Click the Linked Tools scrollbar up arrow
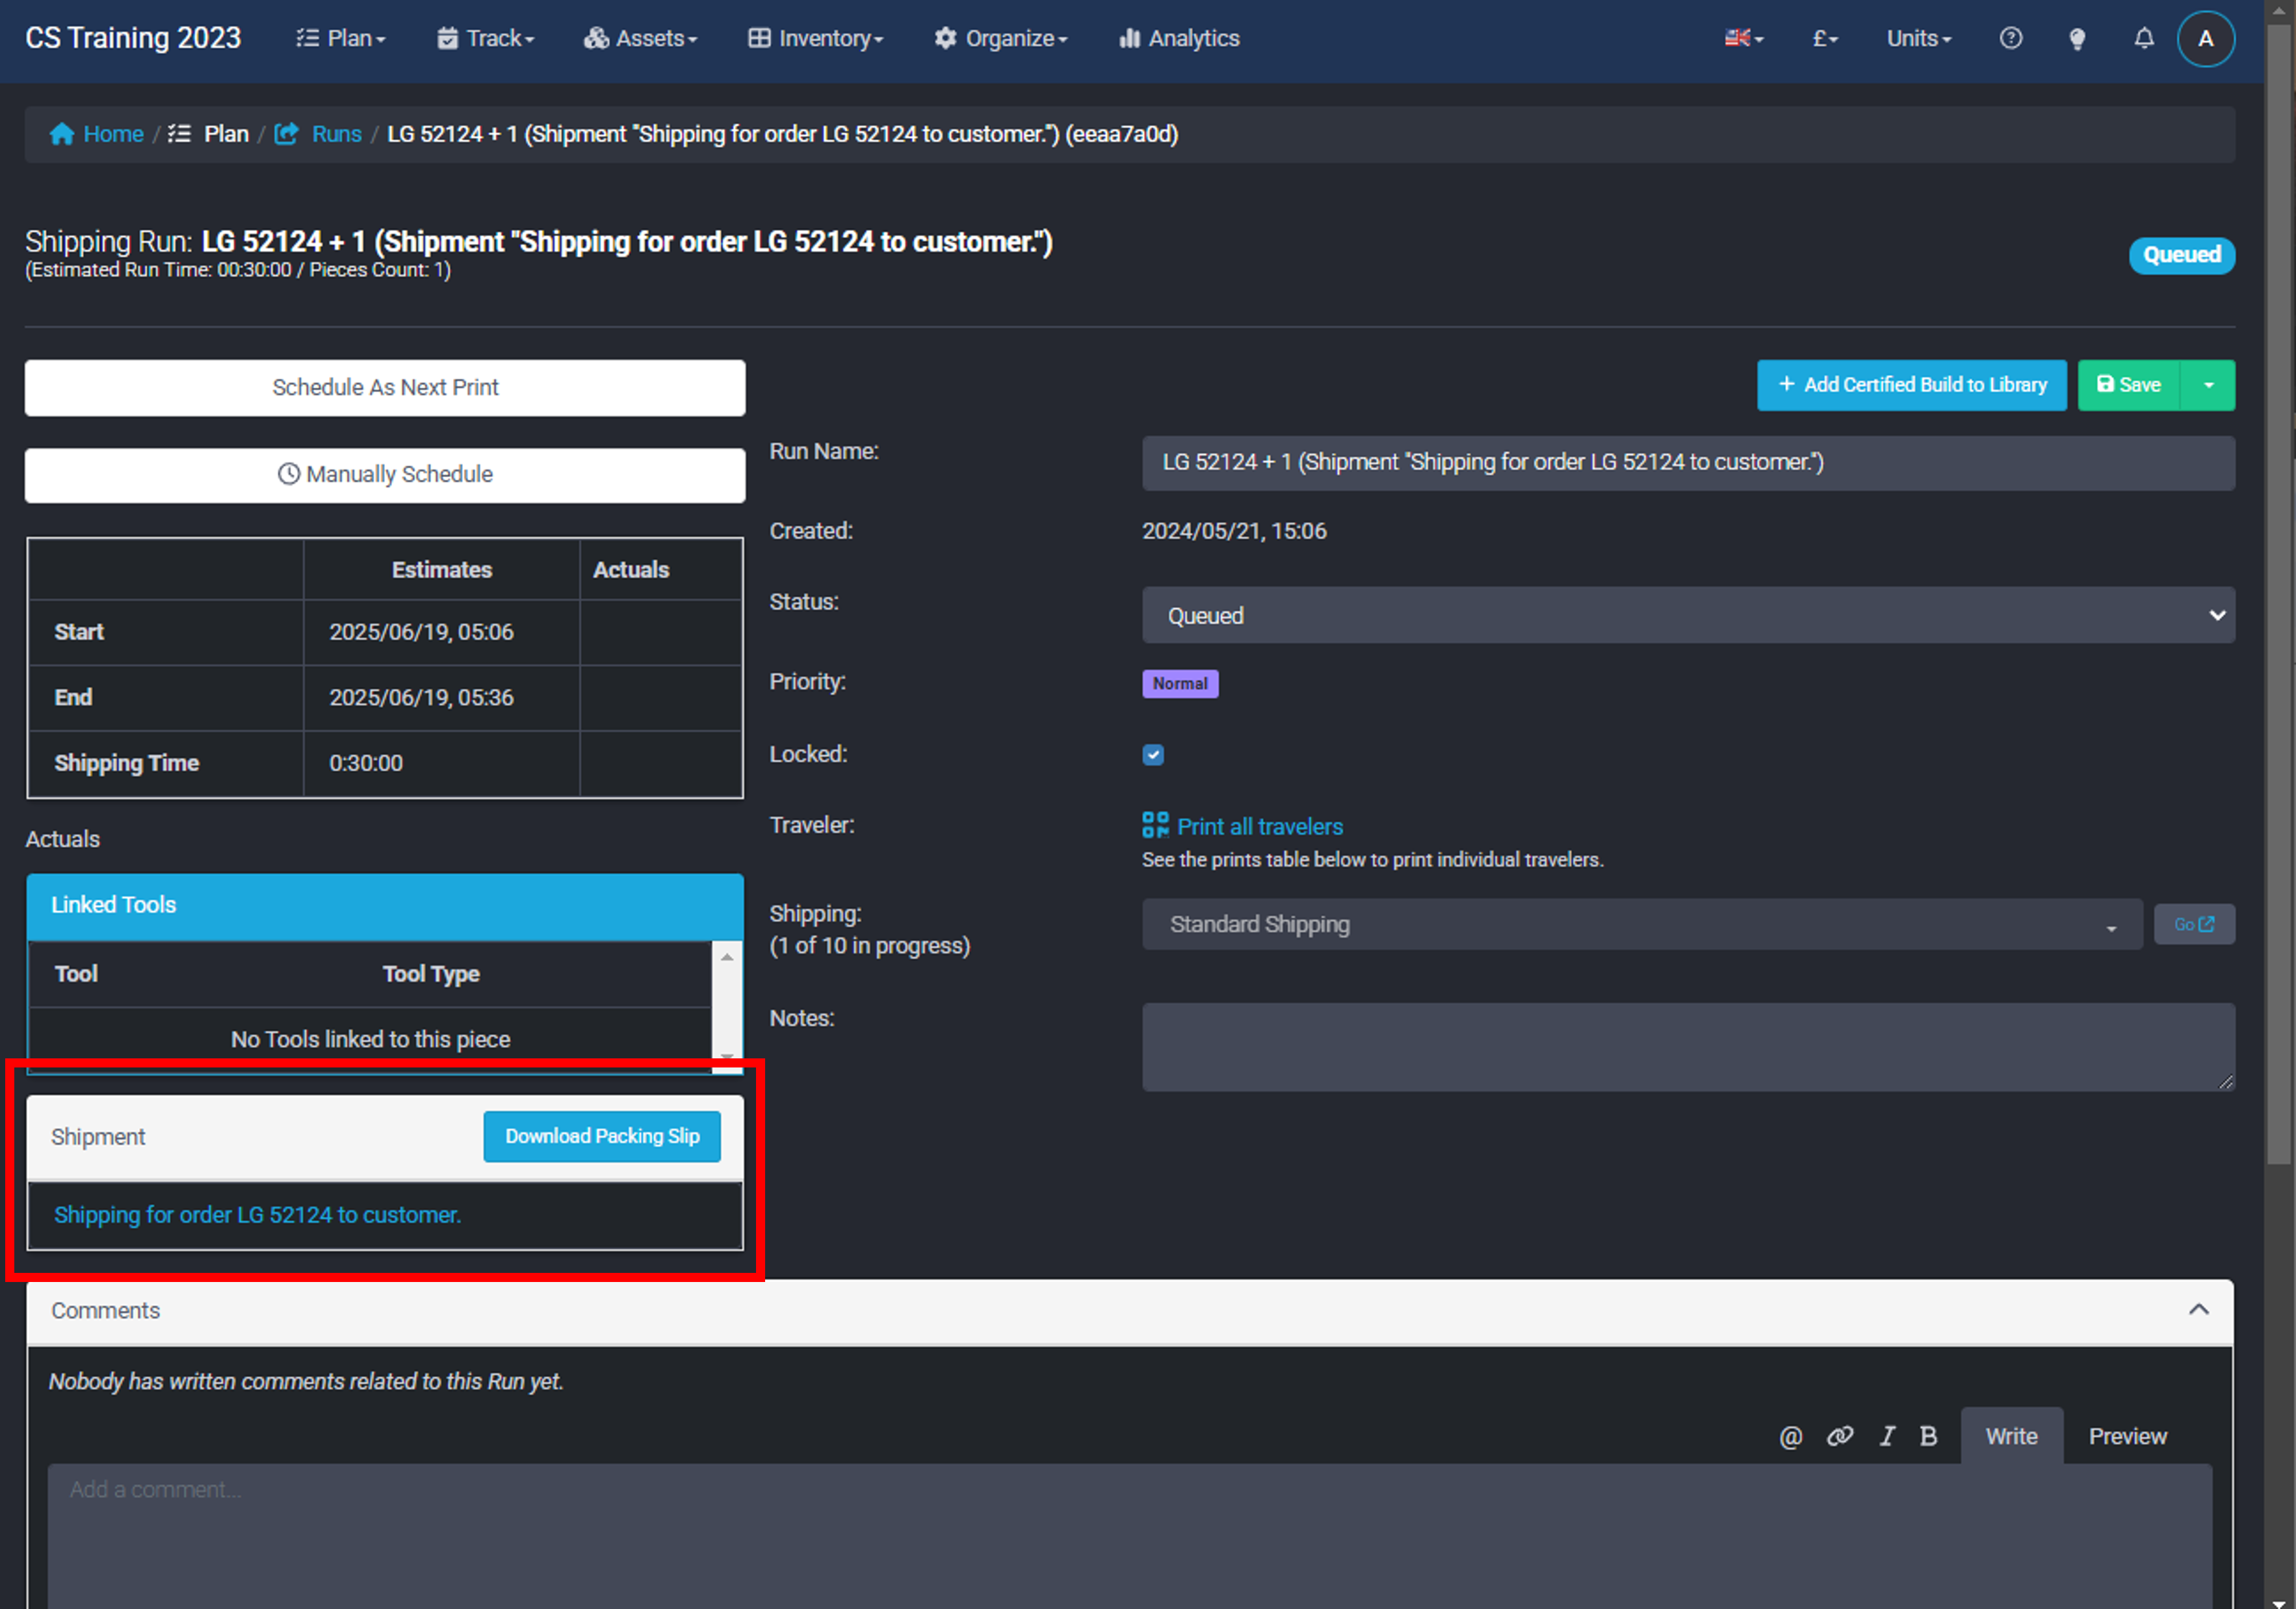The height and width of the screenshot is (1609, 2296). (727, 957)
